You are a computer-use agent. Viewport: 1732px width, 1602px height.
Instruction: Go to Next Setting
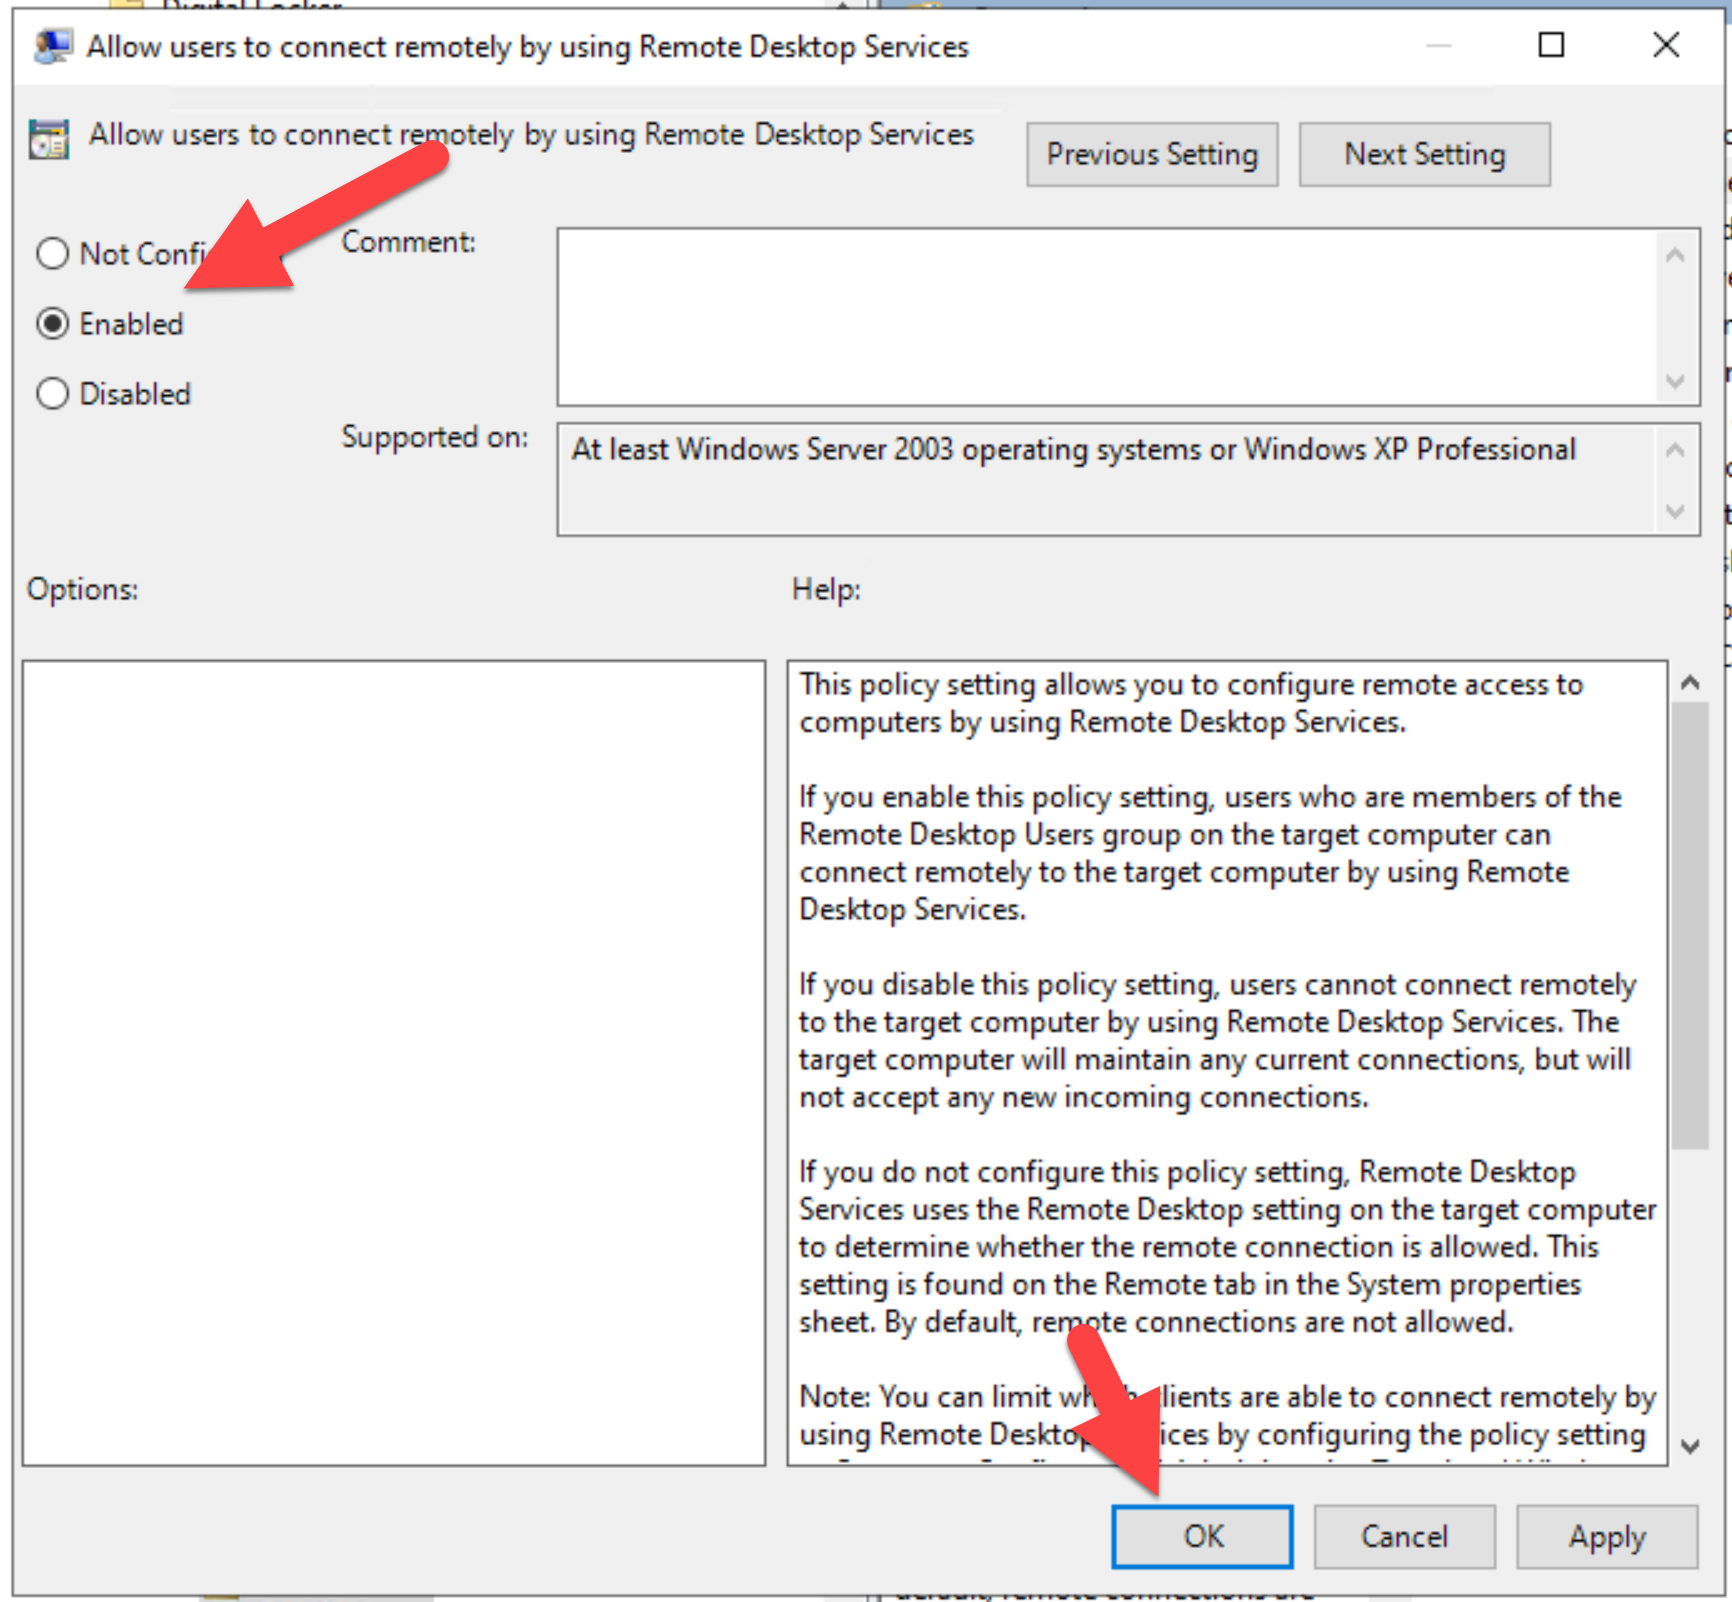coord(1424,155)
